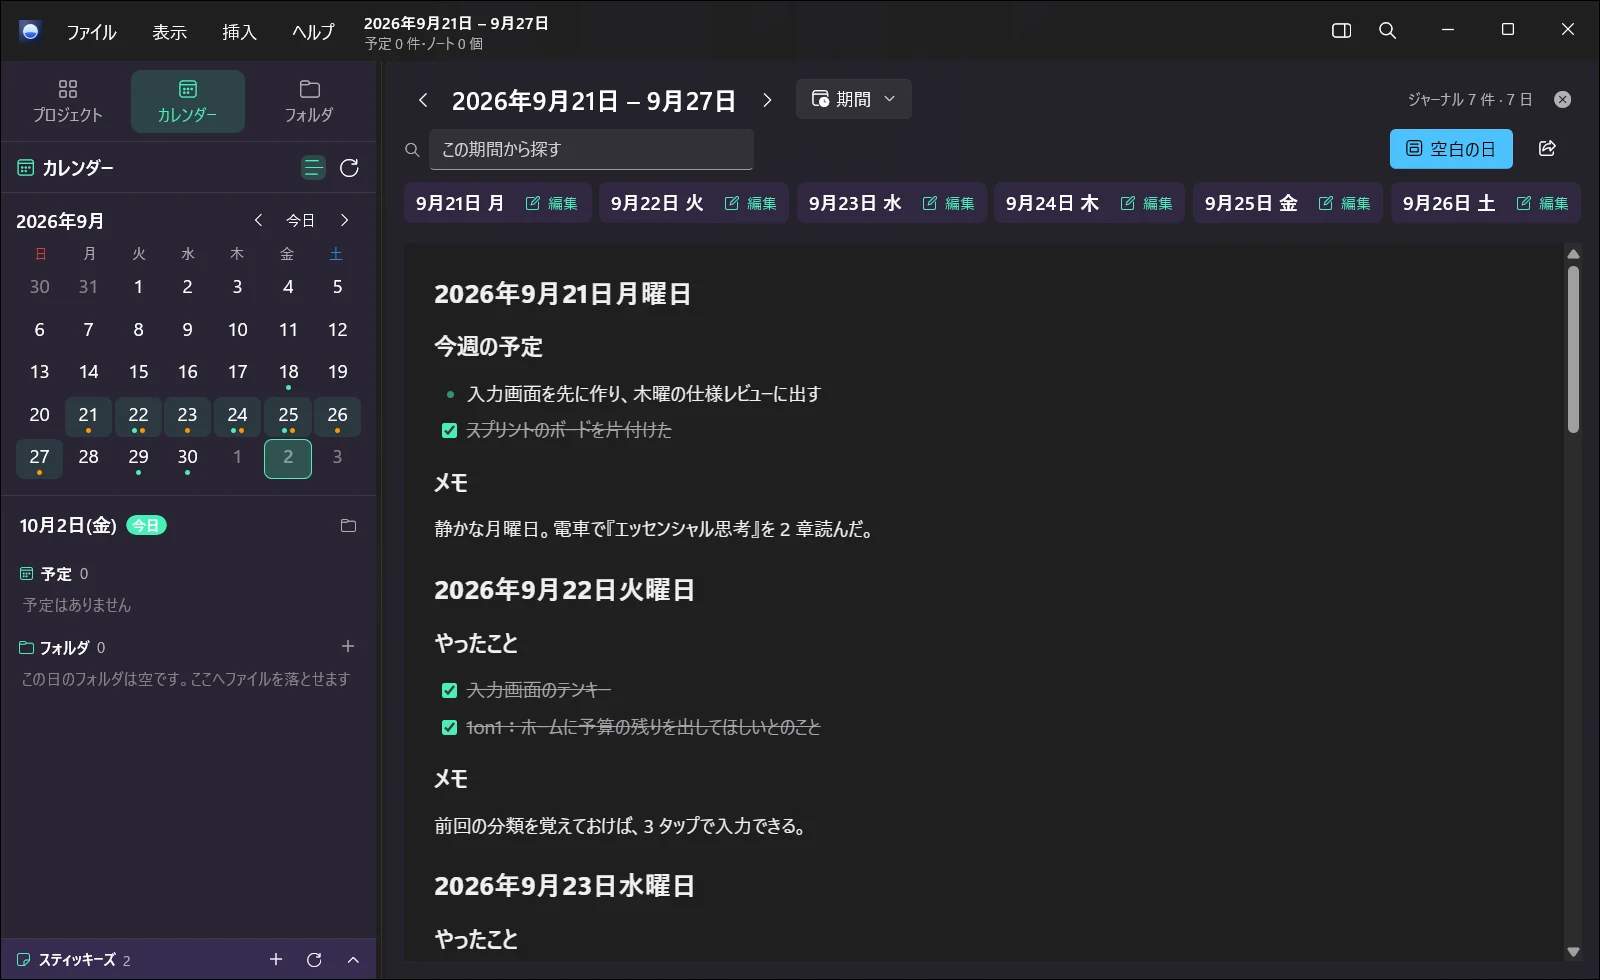Click scrollbar up arrow in journal
Image resolution: width=1600 pixels, height=980 pixels.
[x=1573, y=254]
